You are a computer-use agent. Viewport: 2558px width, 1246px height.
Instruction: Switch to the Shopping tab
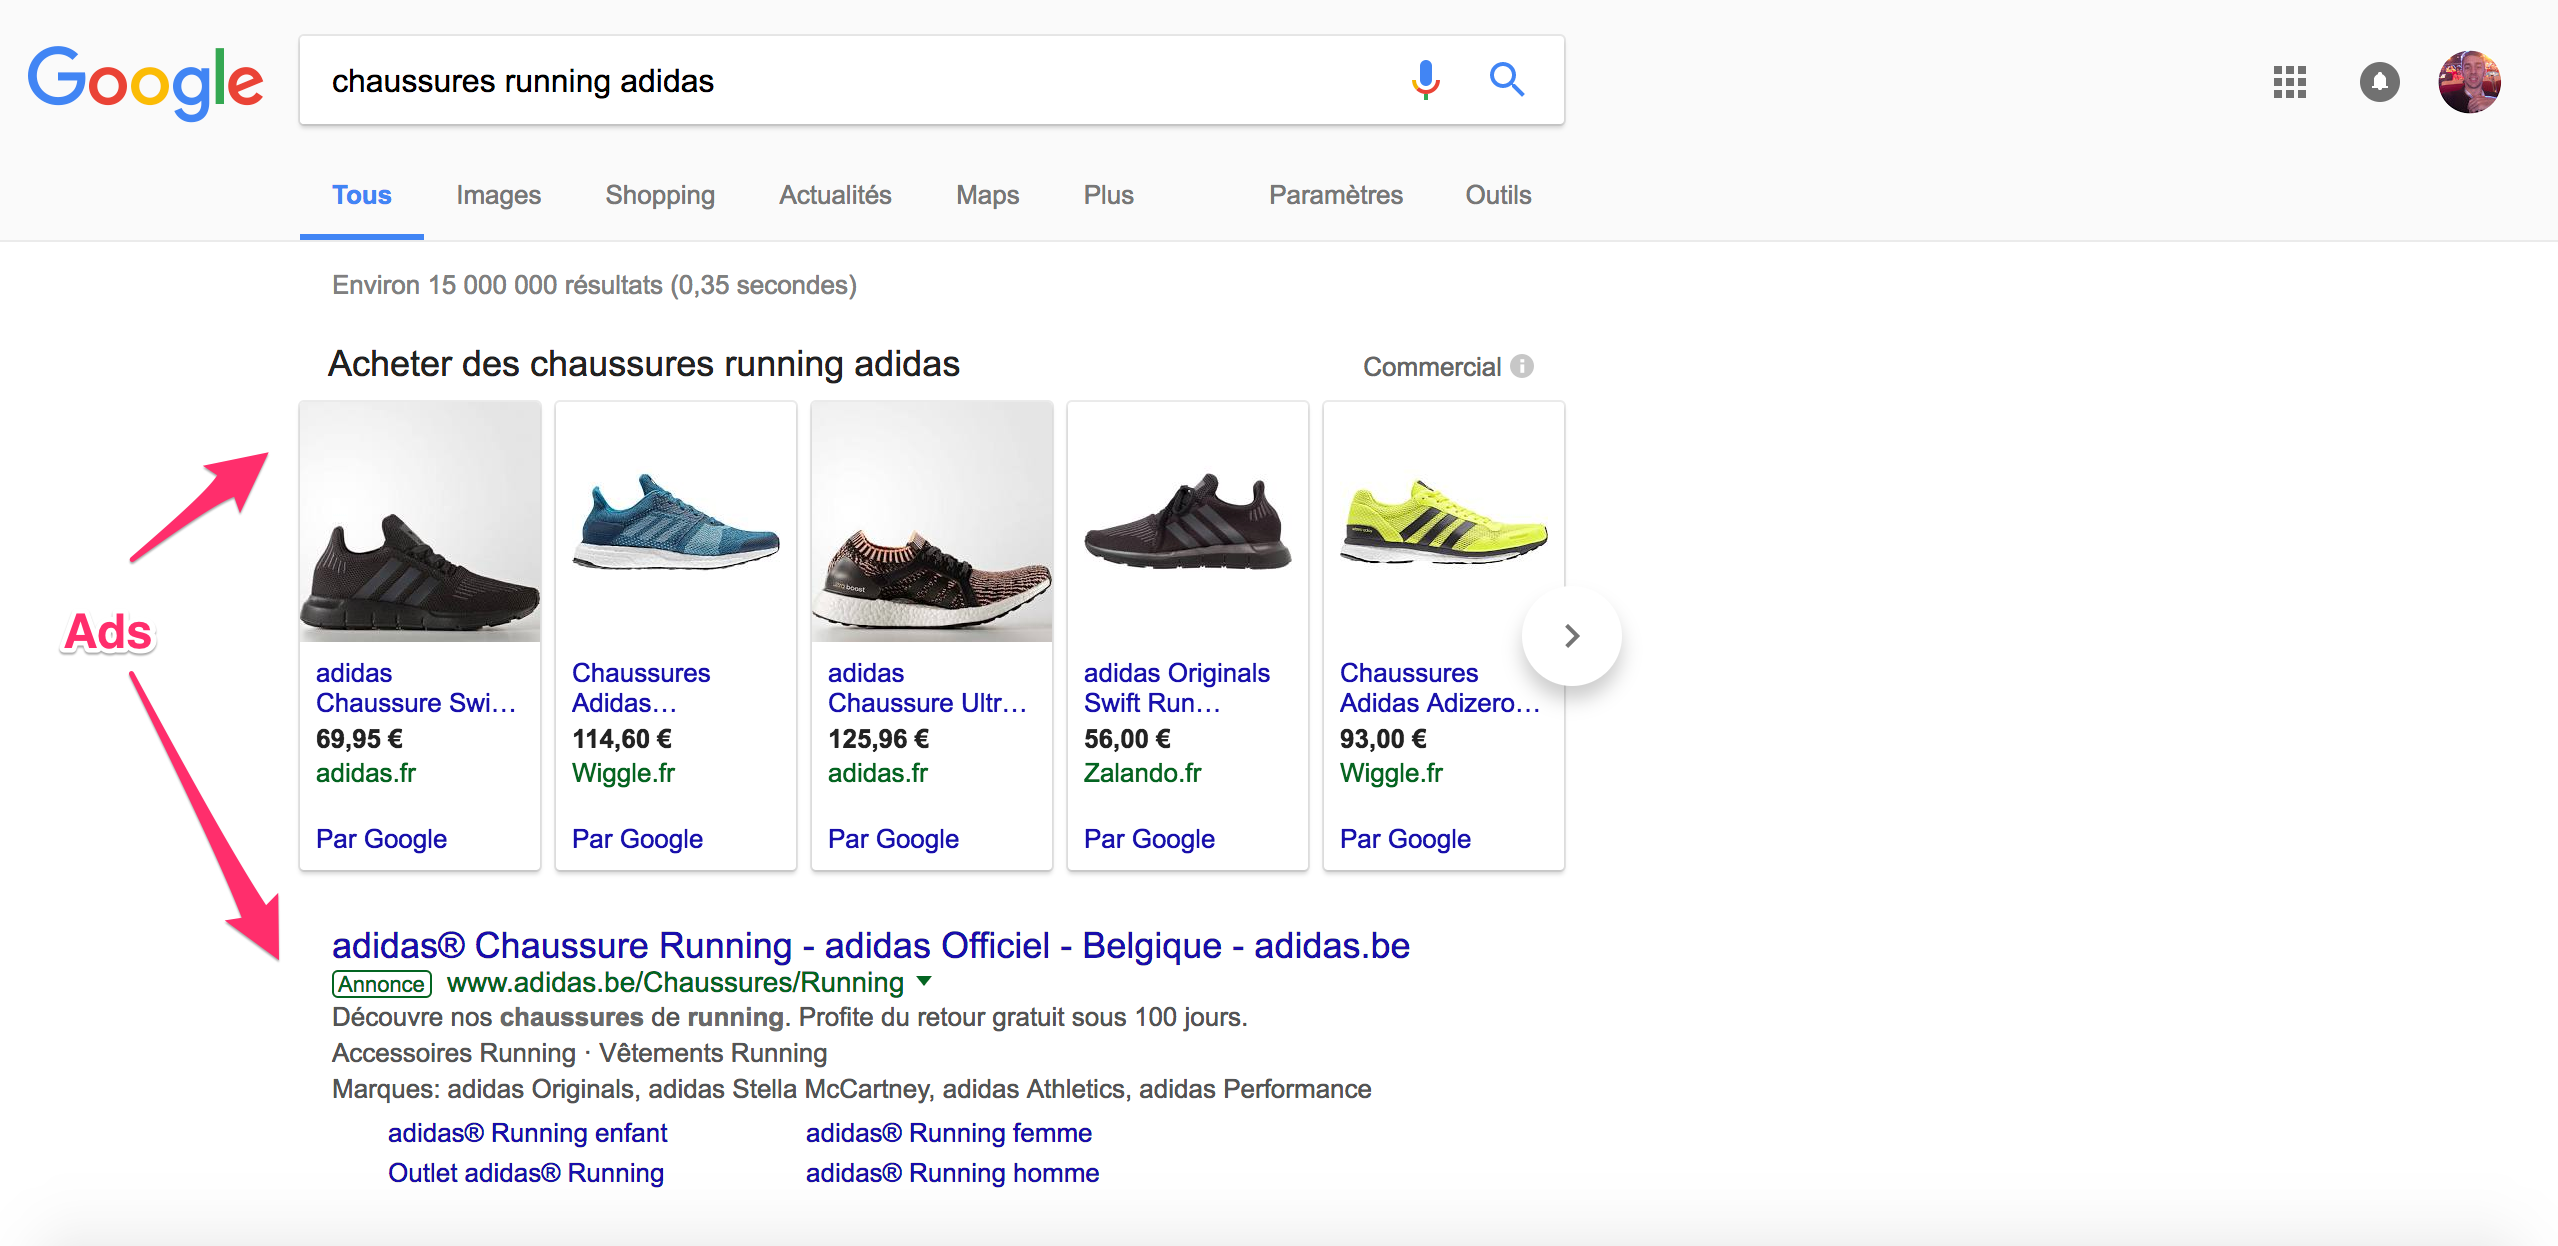[x=660, y=195]
